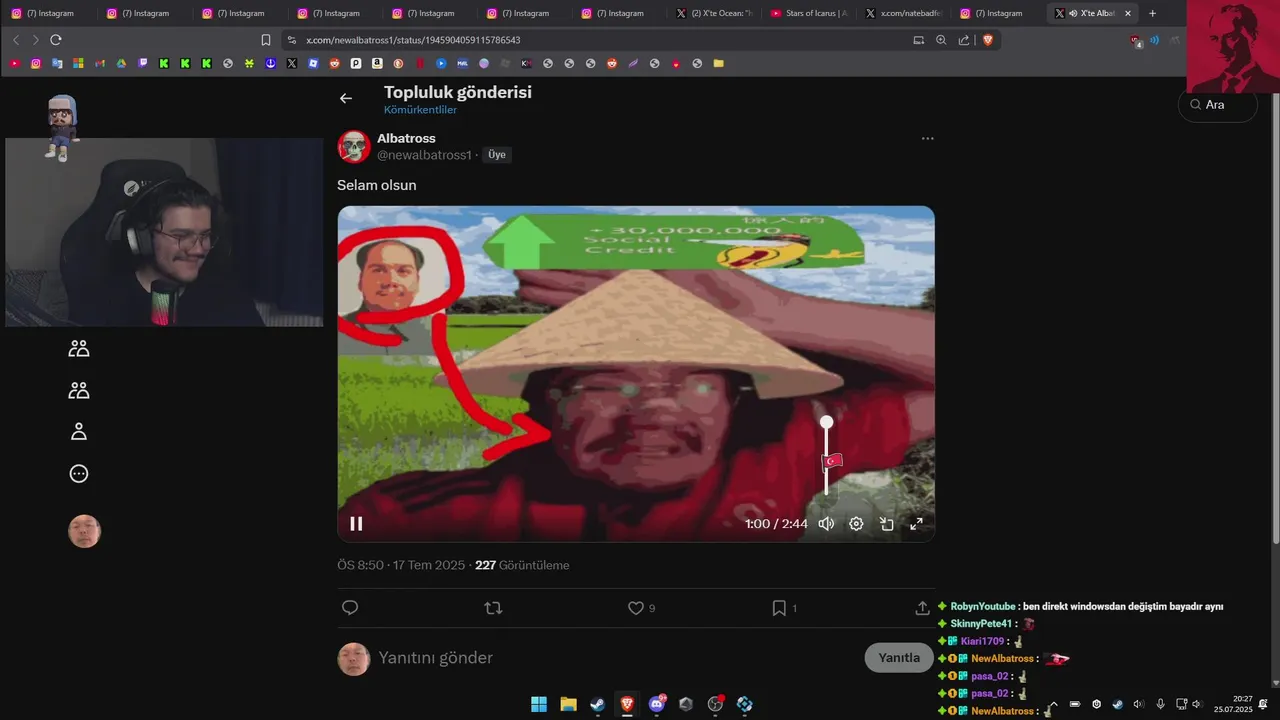The width and height of the screenshot is (1280, 720).
Task: Click the URL in the address bar
Action: point(413,40)
